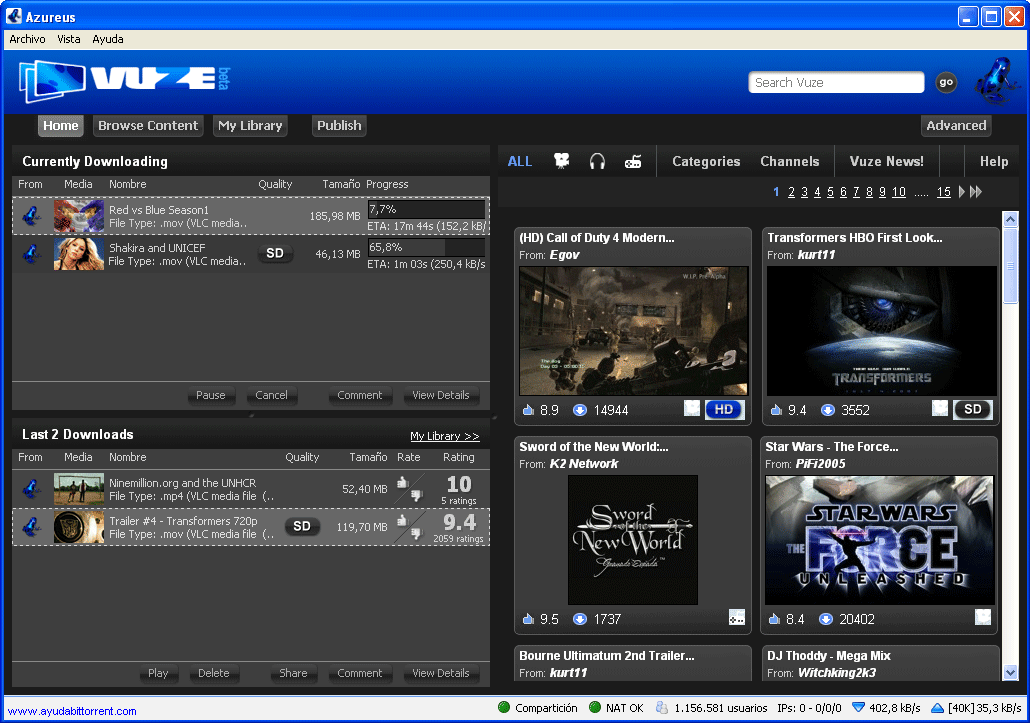Go to next page with single arrow
Image resolution: width=1030 pixels, height=723 pixels.
click(962, 192)
